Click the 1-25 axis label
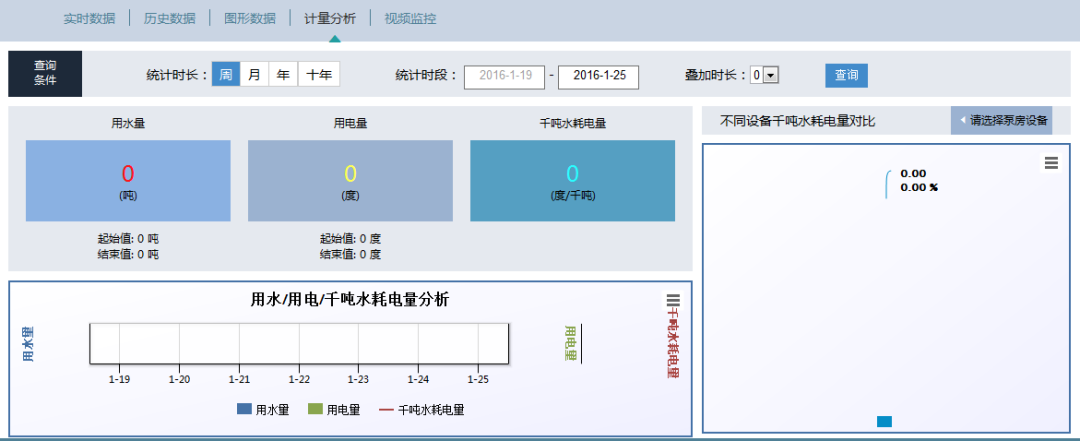 478,379
